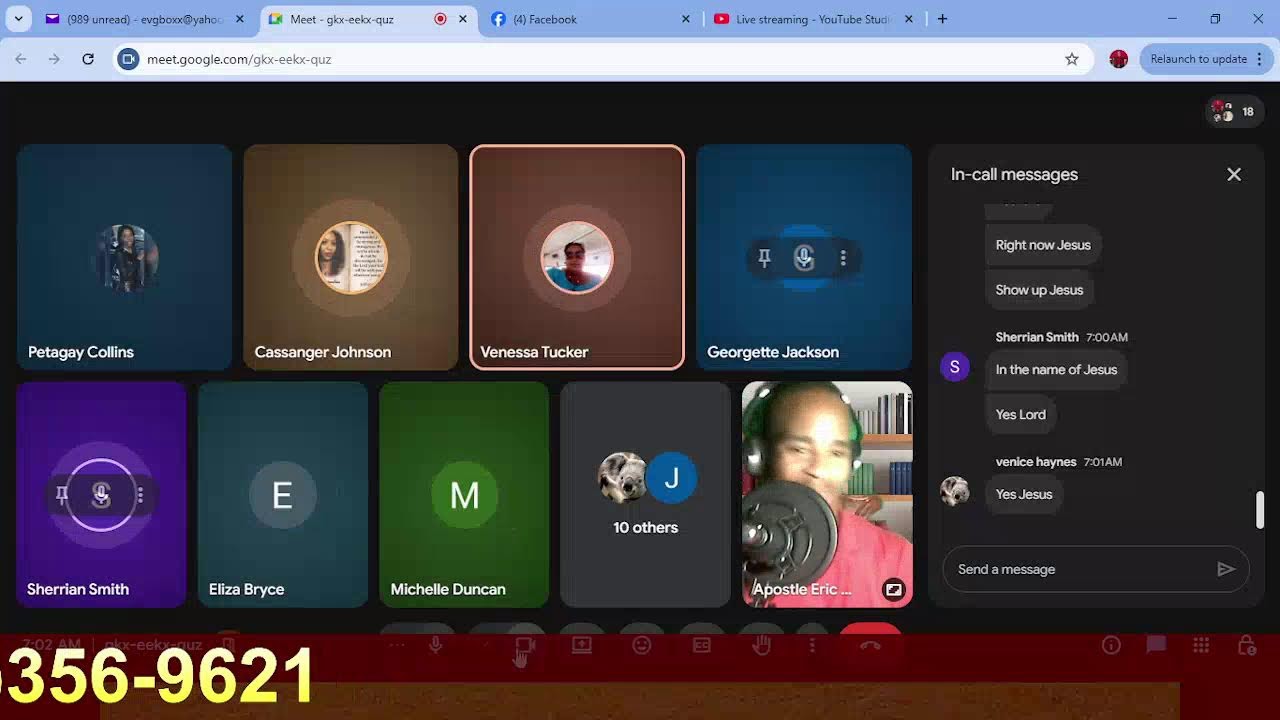The height and width of the screenshot is (720, 1280).
Task: Open the Host controls lock icon
Action: [1247, 645]
